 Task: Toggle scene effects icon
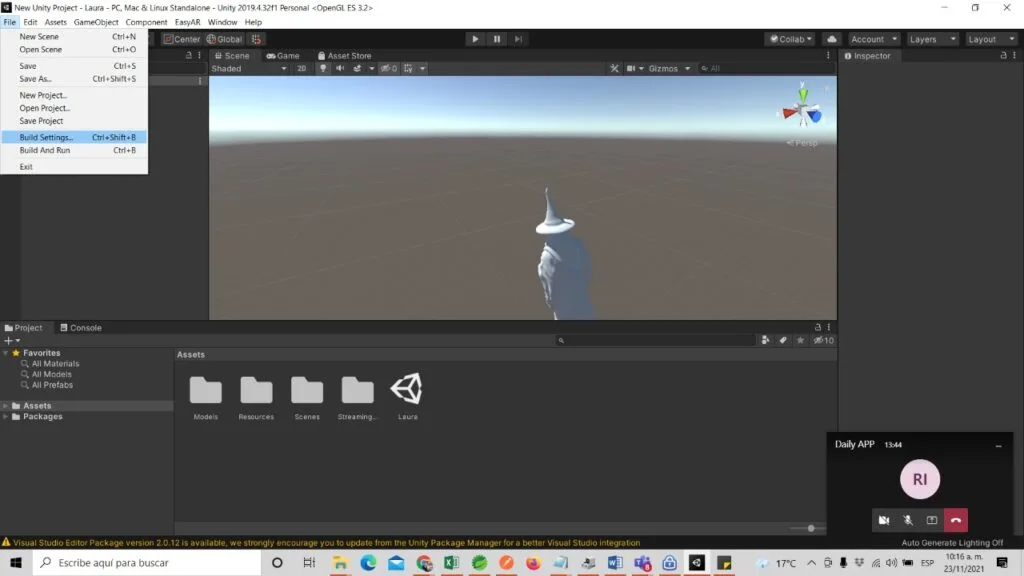pos(357,69)
